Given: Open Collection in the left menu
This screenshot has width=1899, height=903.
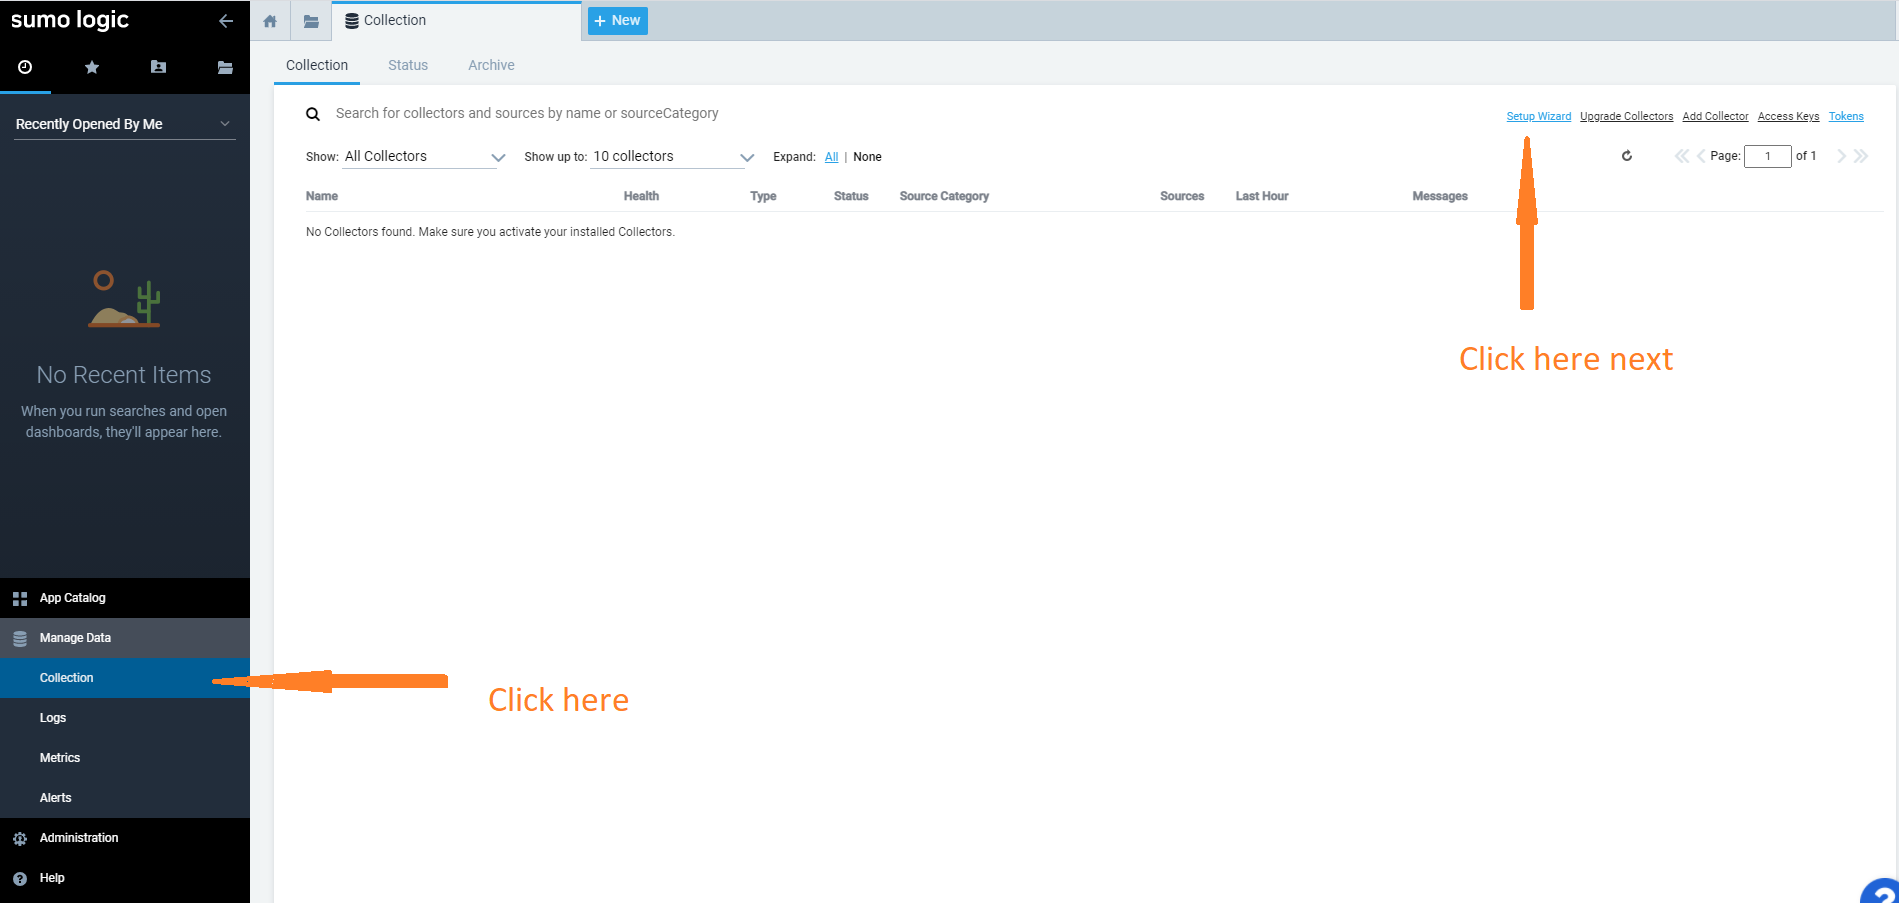Looking at the screenshot, I should pyautogui.click(x=125, y=678).
